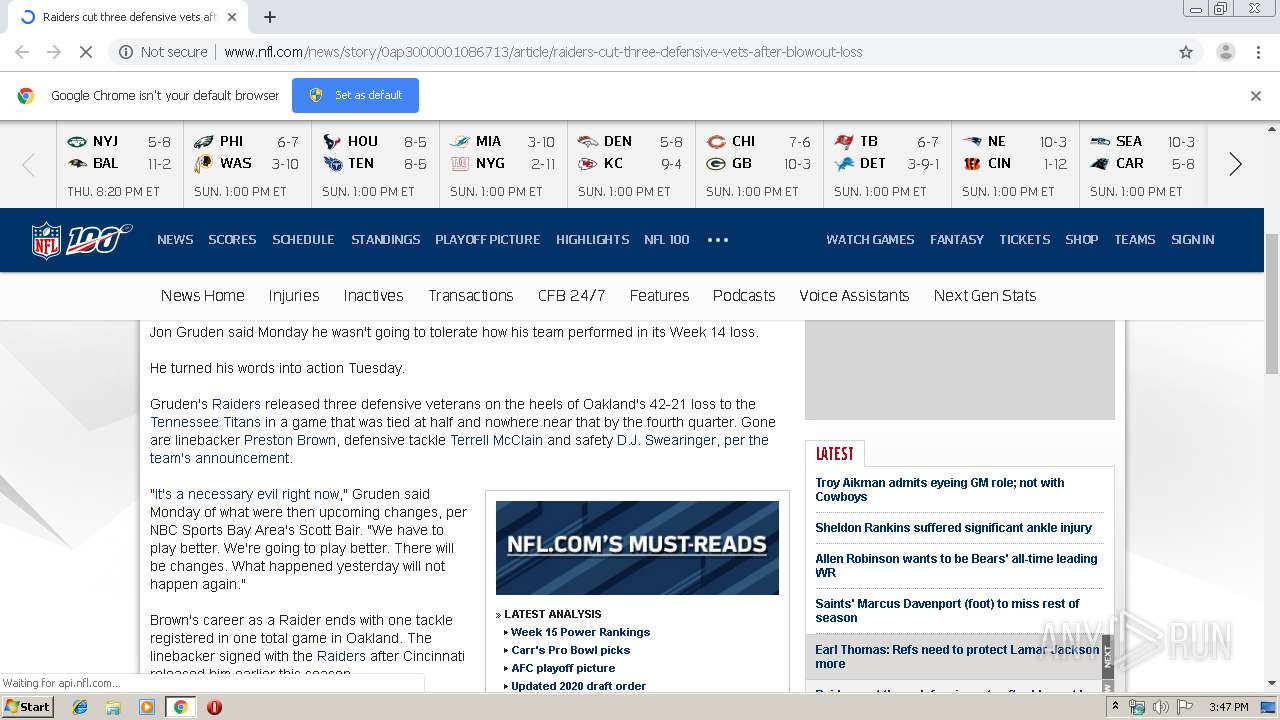Viewport: 1280px width, 720px height.
Task: Click the address bar URL
Action: pyautogui.click(x=543, y=52)
